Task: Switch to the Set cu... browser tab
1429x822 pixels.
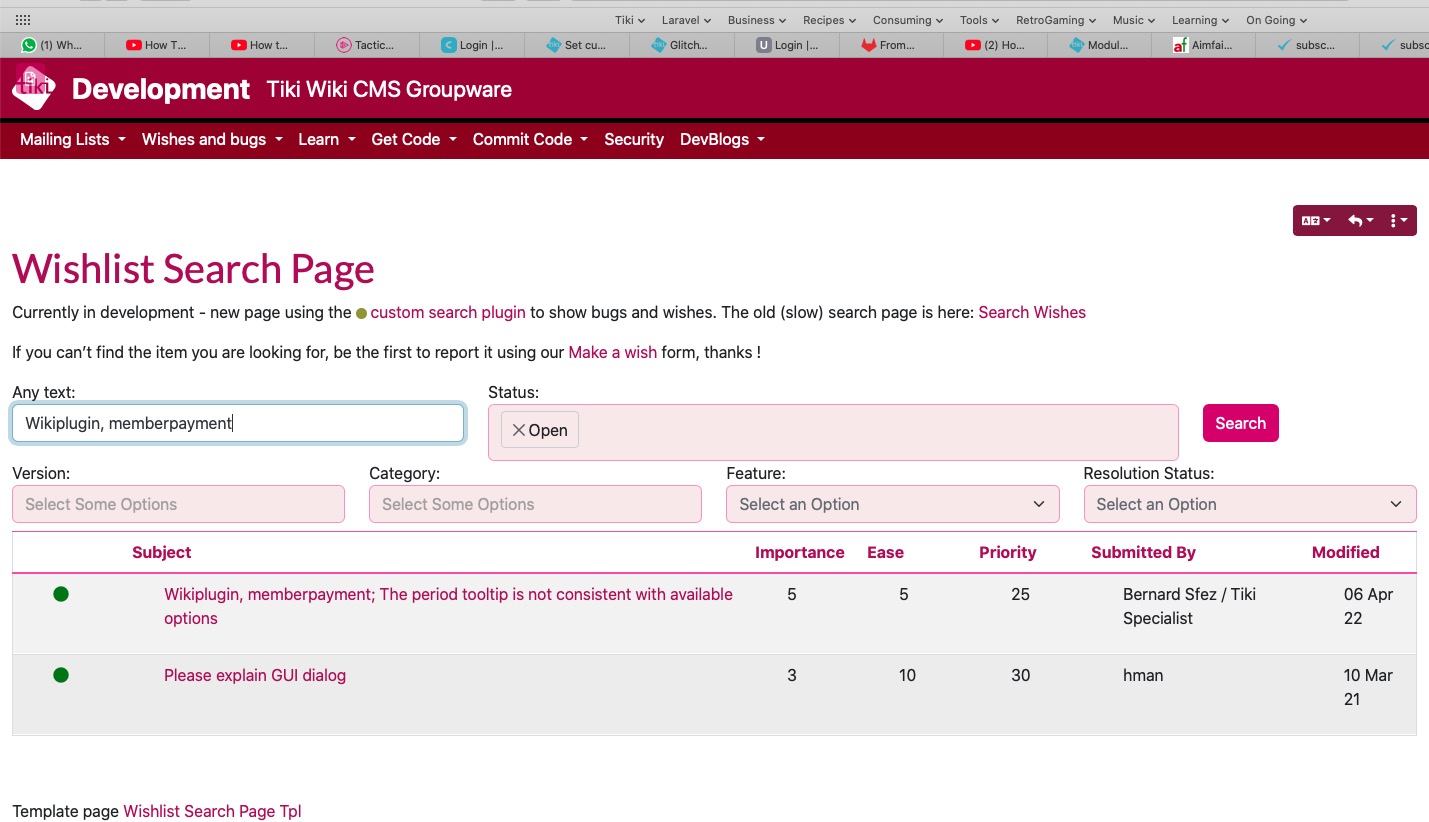Action: tap(576, 45)
